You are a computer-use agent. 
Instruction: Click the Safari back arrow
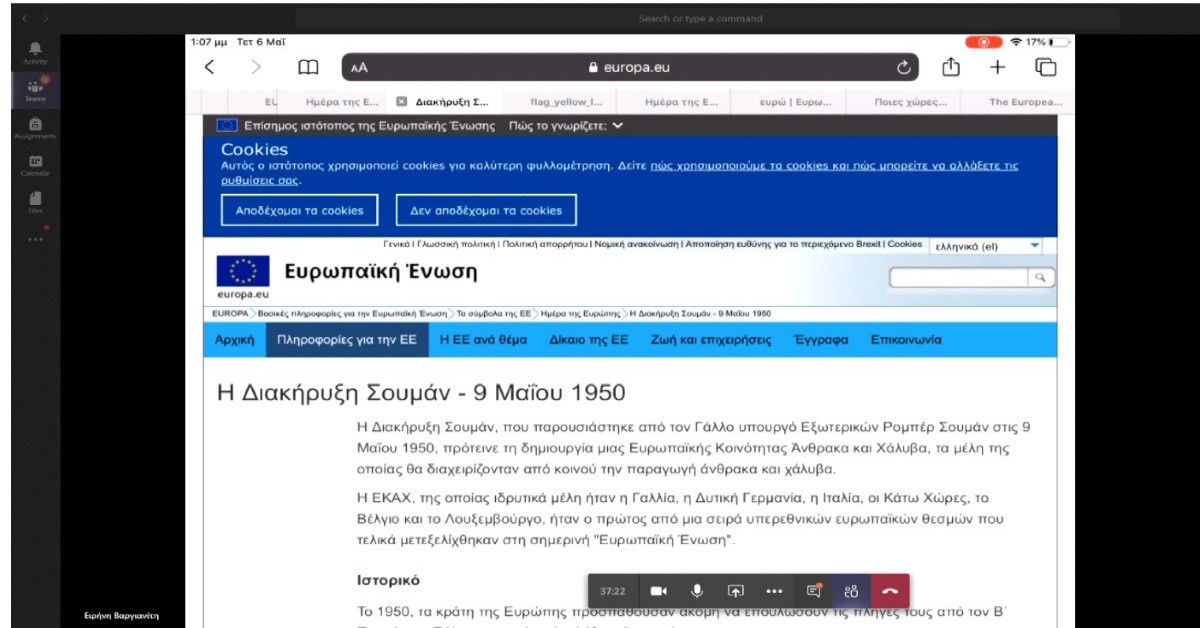209,67
